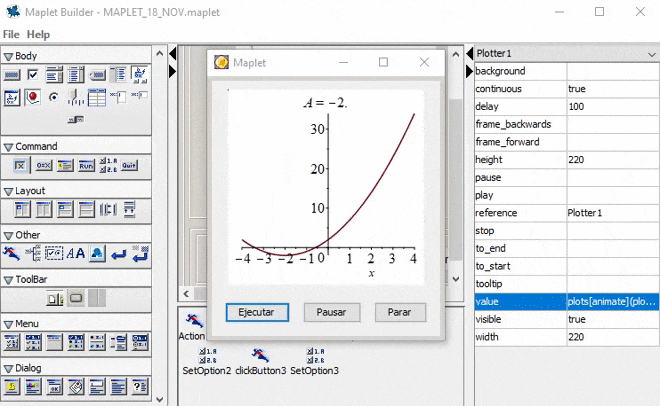The width and height of the screenshot is (660, 406).
Task: Open the File menu
Action: [11, 34]
